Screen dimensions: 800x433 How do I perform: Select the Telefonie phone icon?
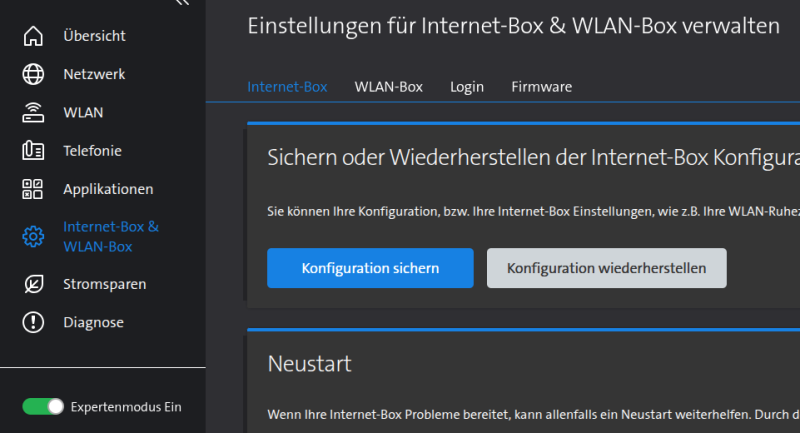[33, 151]
